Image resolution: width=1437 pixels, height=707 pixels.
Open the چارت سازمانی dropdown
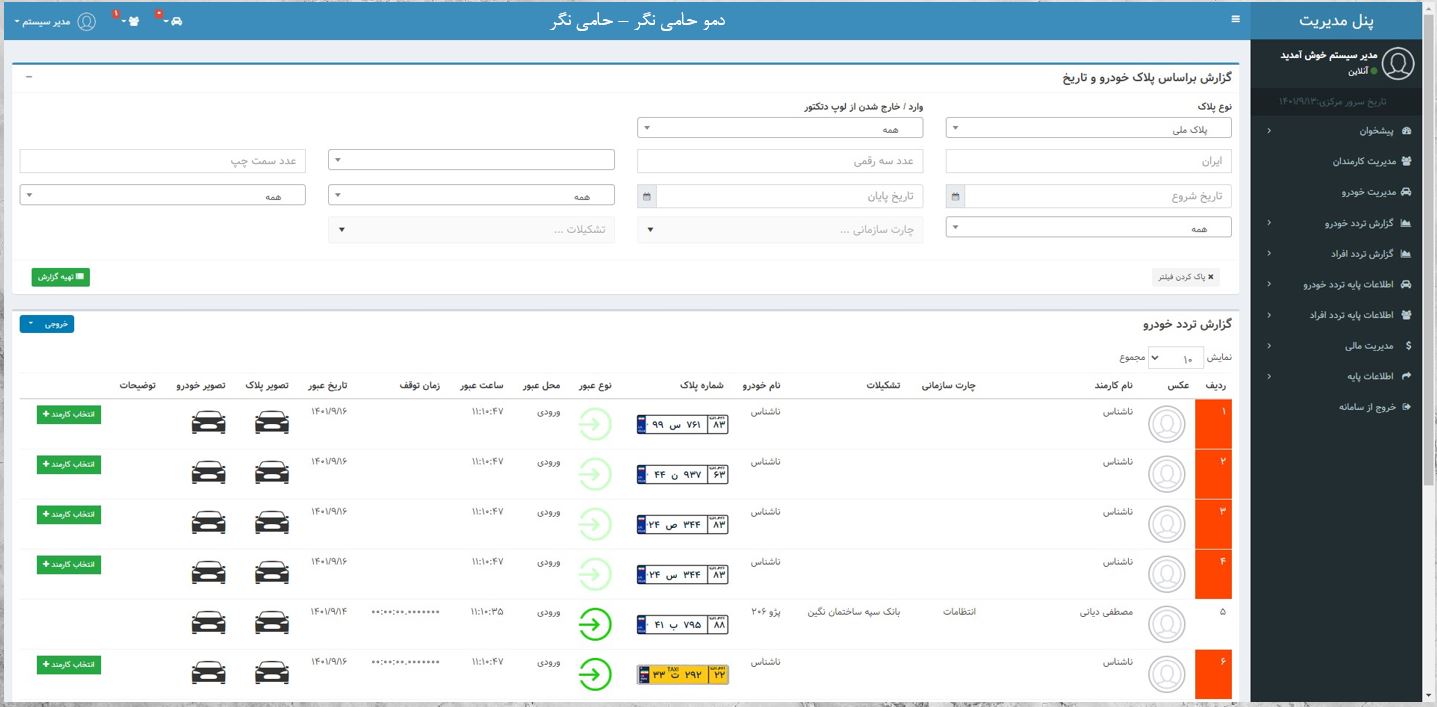(780, 230)
